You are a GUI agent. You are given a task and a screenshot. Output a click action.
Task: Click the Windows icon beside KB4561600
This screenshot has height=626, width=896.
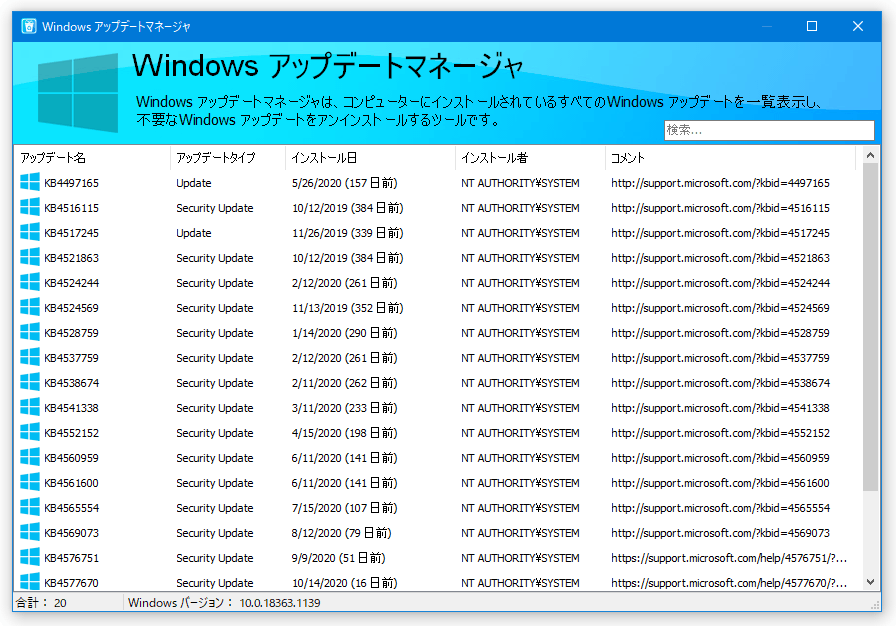pos(30,483)
